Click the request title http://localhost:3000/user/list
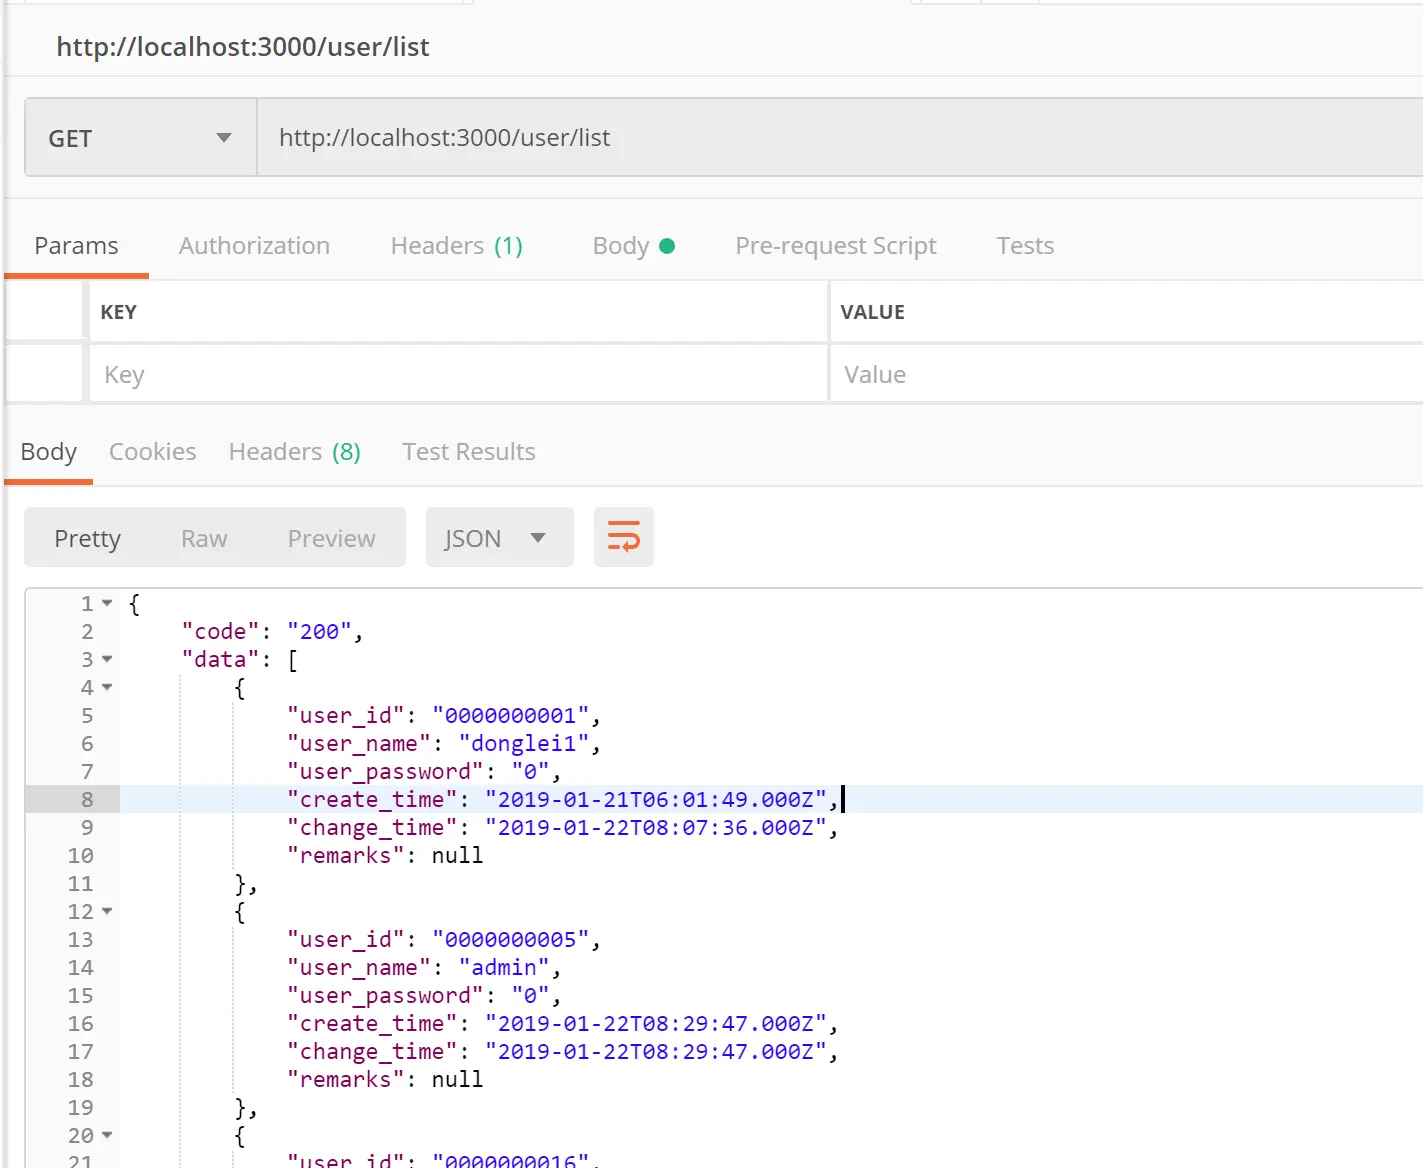Image resolution: width=1423 pixels, height=1168 pixels. tap(243, 47)
